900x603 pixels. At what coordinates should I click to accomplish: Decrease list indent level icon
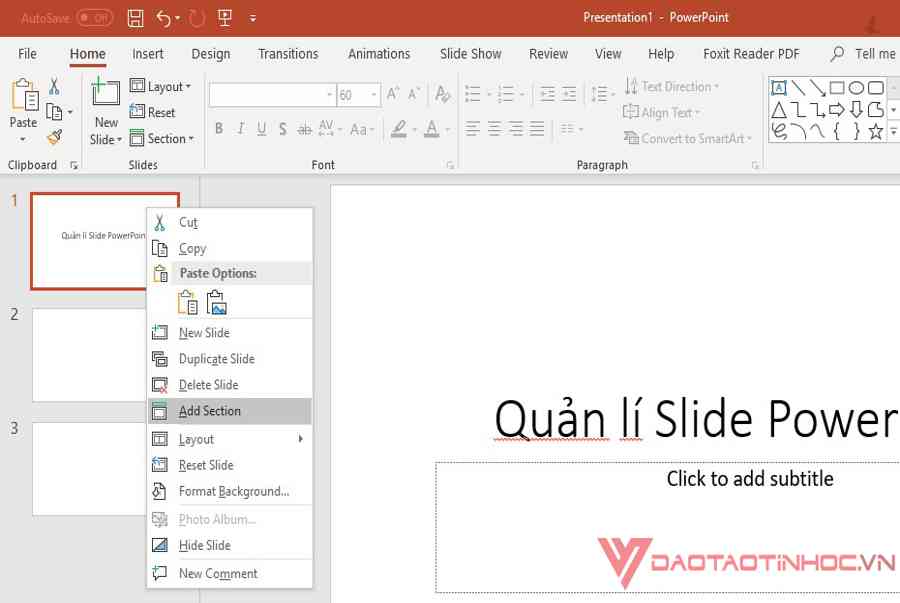tap(547, 94)
